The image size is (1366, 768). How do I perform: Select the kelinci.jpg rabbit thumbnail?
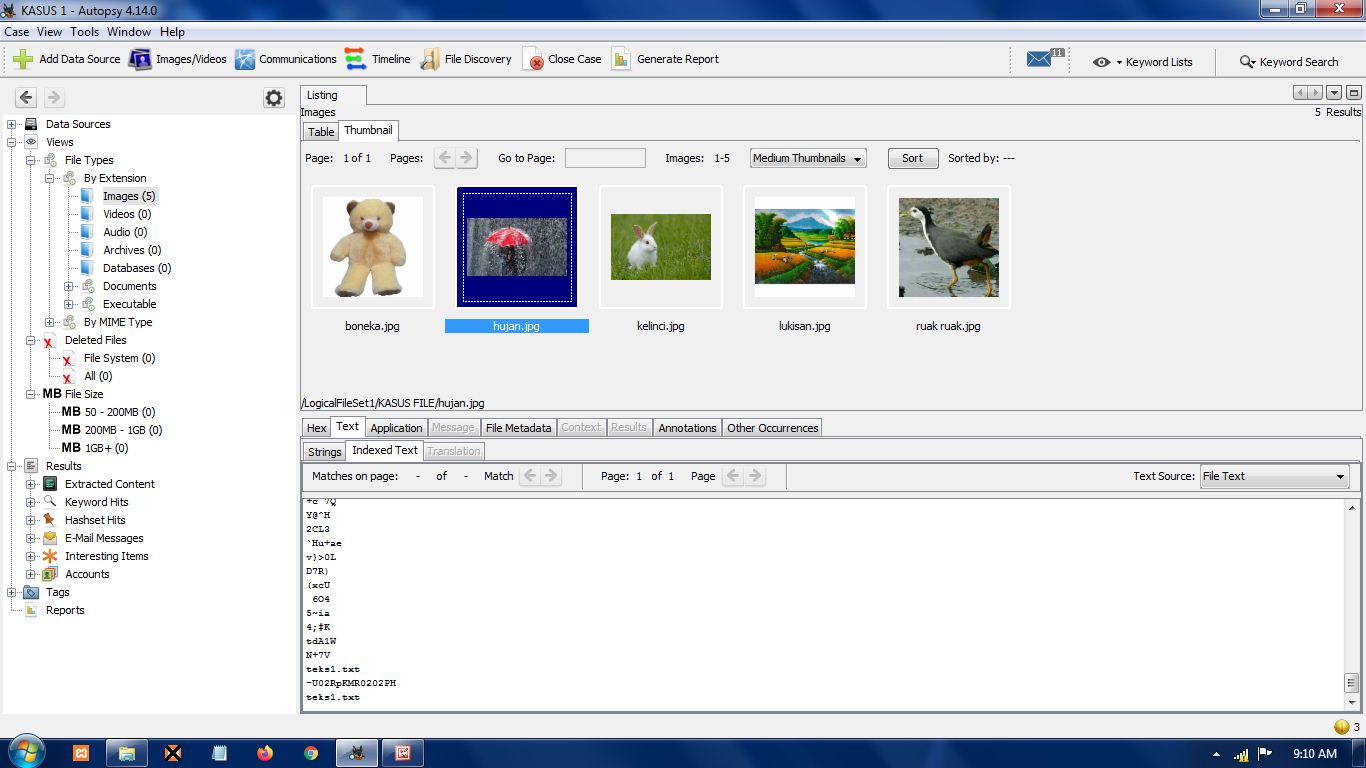pyautogui.click(x=660, y=247)
